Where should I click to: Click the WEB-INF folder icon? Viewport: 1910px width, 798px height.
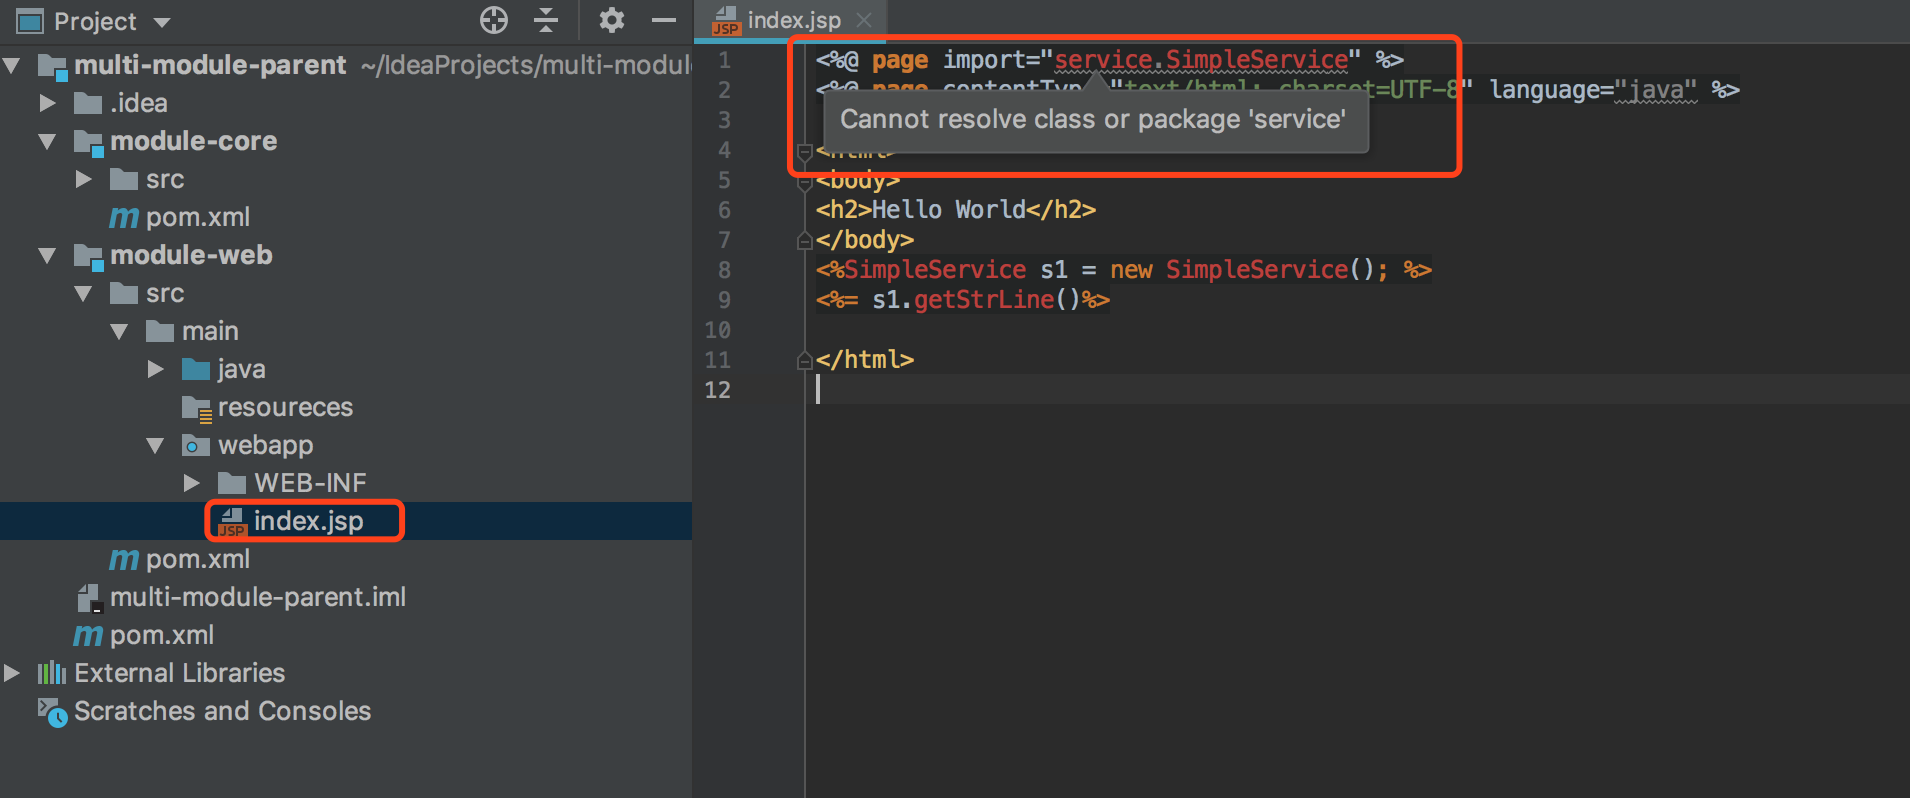click(232, 483)
